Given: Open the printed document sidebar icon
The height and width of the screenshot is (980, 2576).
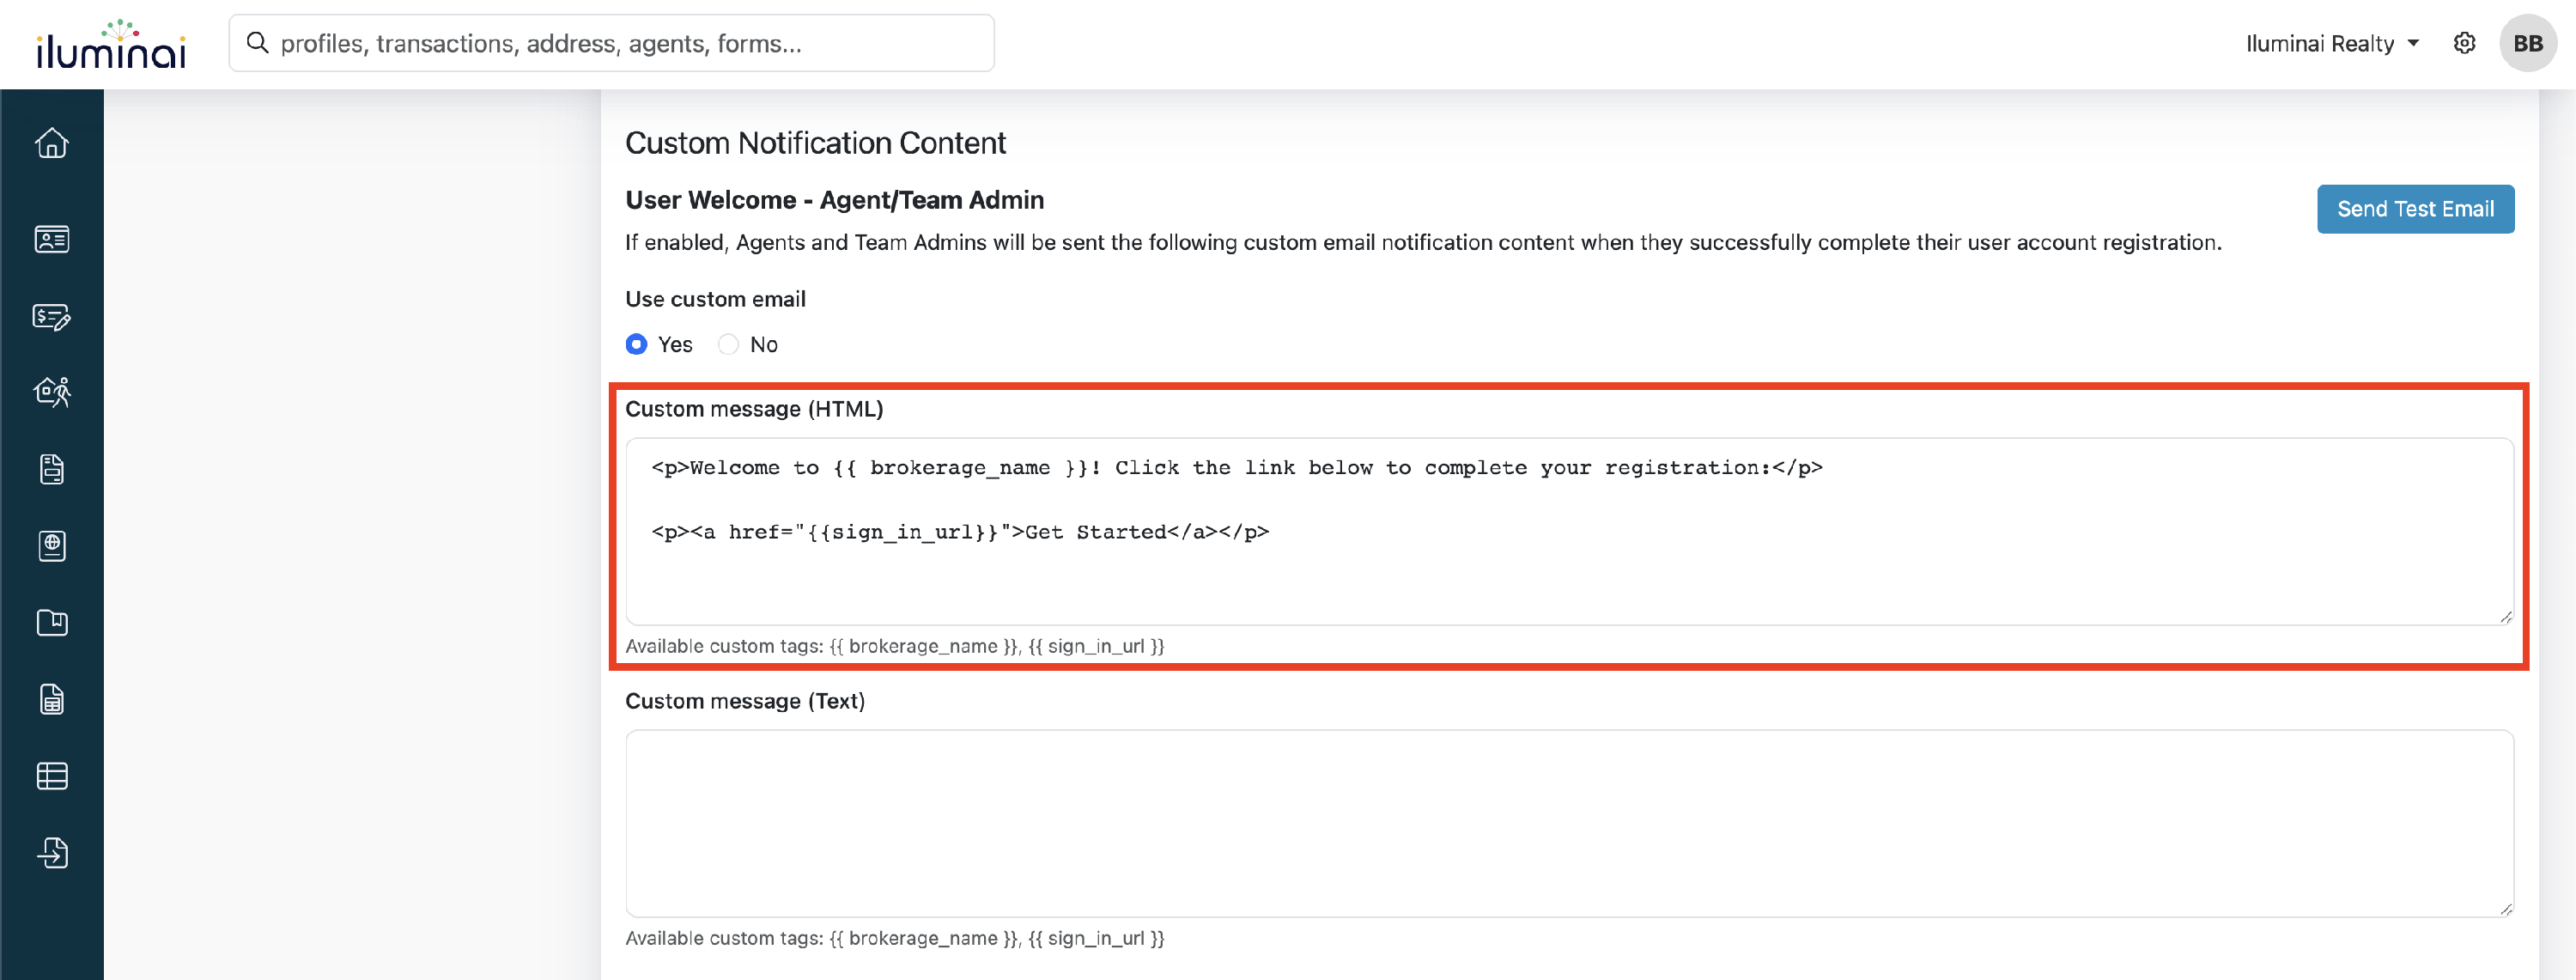Looking at the screenshot, I should 52,469.
